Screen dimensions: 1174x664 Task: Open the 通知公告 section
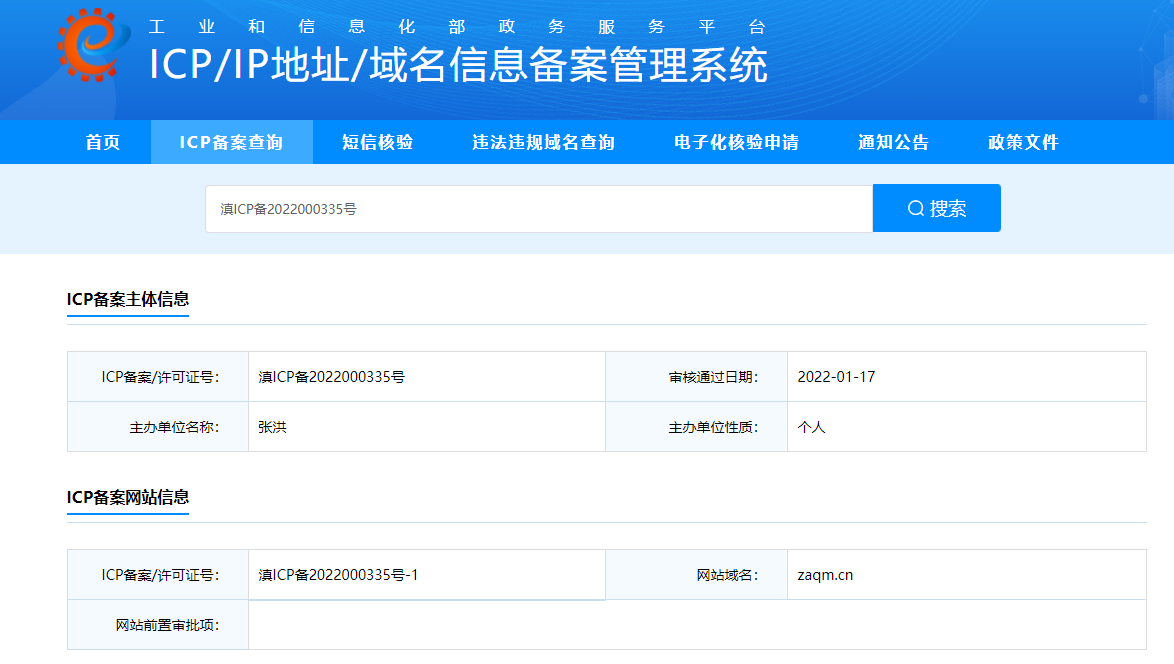click(893, 142)
